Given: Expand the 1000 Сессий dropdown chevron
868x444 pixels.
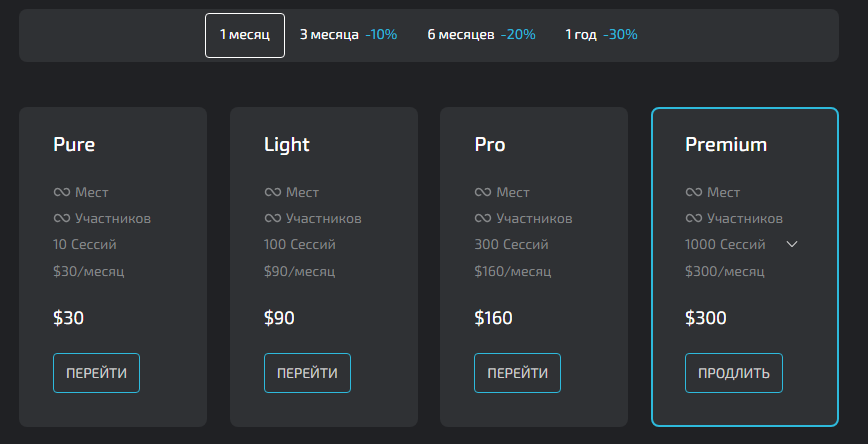Looking at the screenshot, I should [x=792, y=244].
